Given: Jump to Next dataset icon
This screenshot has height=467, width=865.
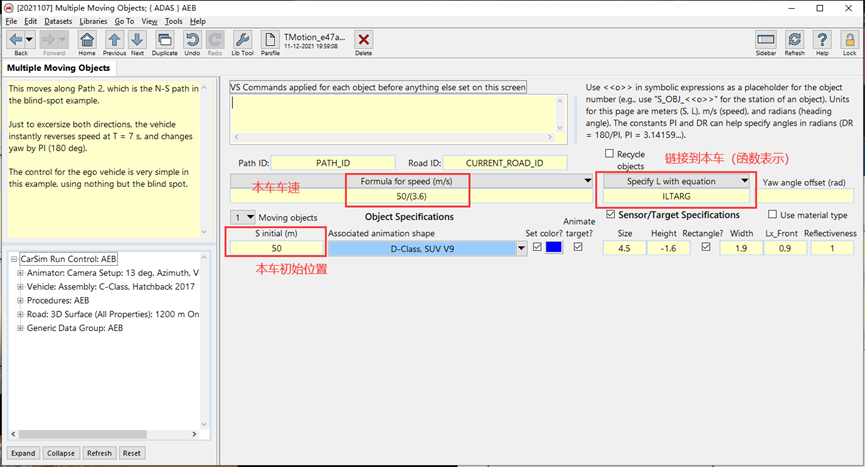Looking at the screenshot, I should (x=137, y=40).
